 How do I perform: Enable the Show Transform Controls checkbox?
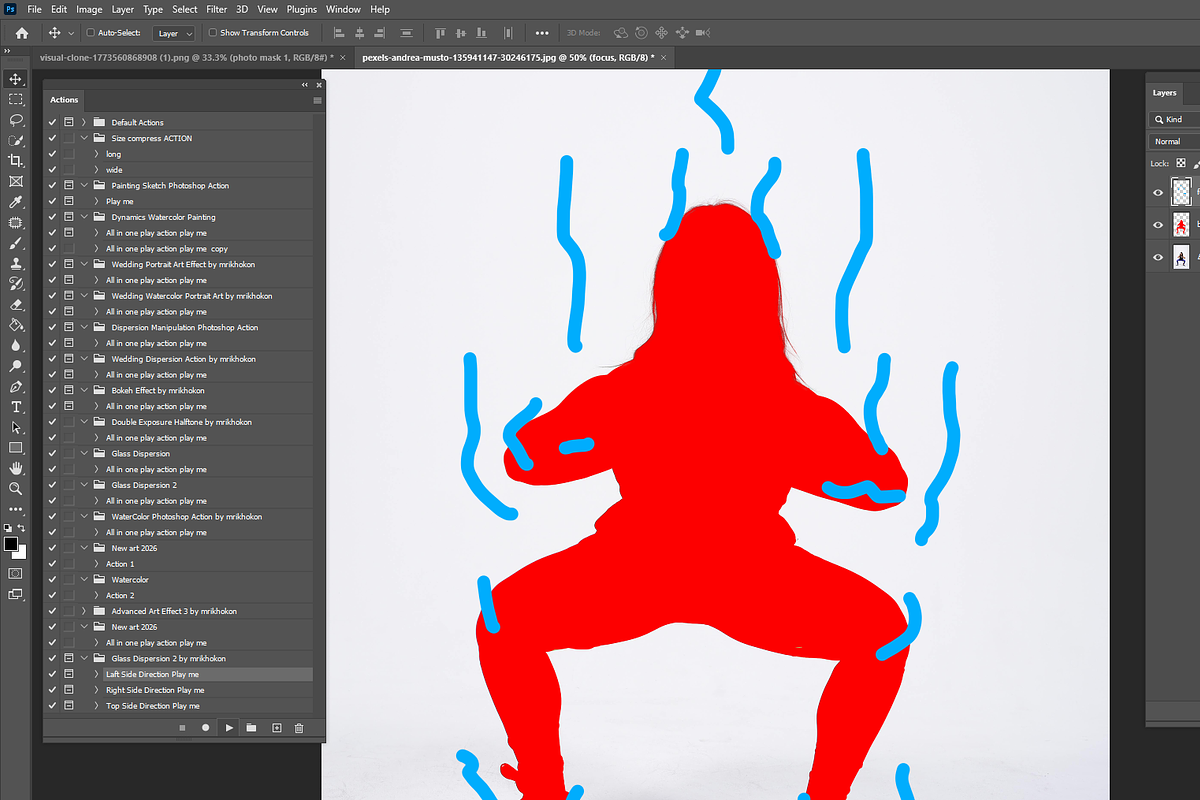(x=212, y=33)
